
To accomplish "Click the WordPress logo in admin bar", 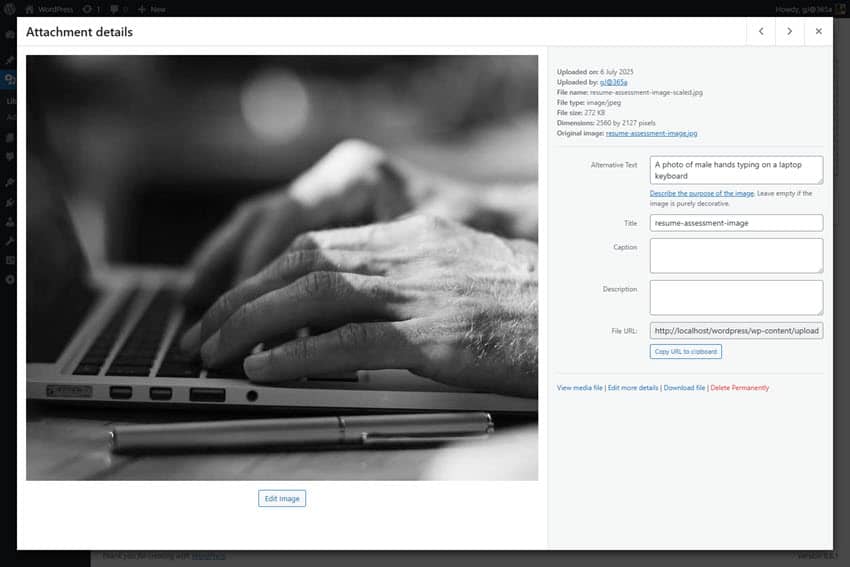I will (10, 9).
